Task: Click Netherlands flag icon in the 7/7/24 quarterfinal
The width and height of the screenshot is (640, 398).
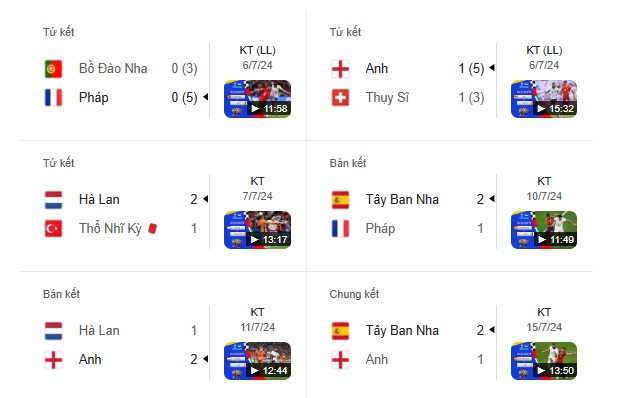Action: 53,200
